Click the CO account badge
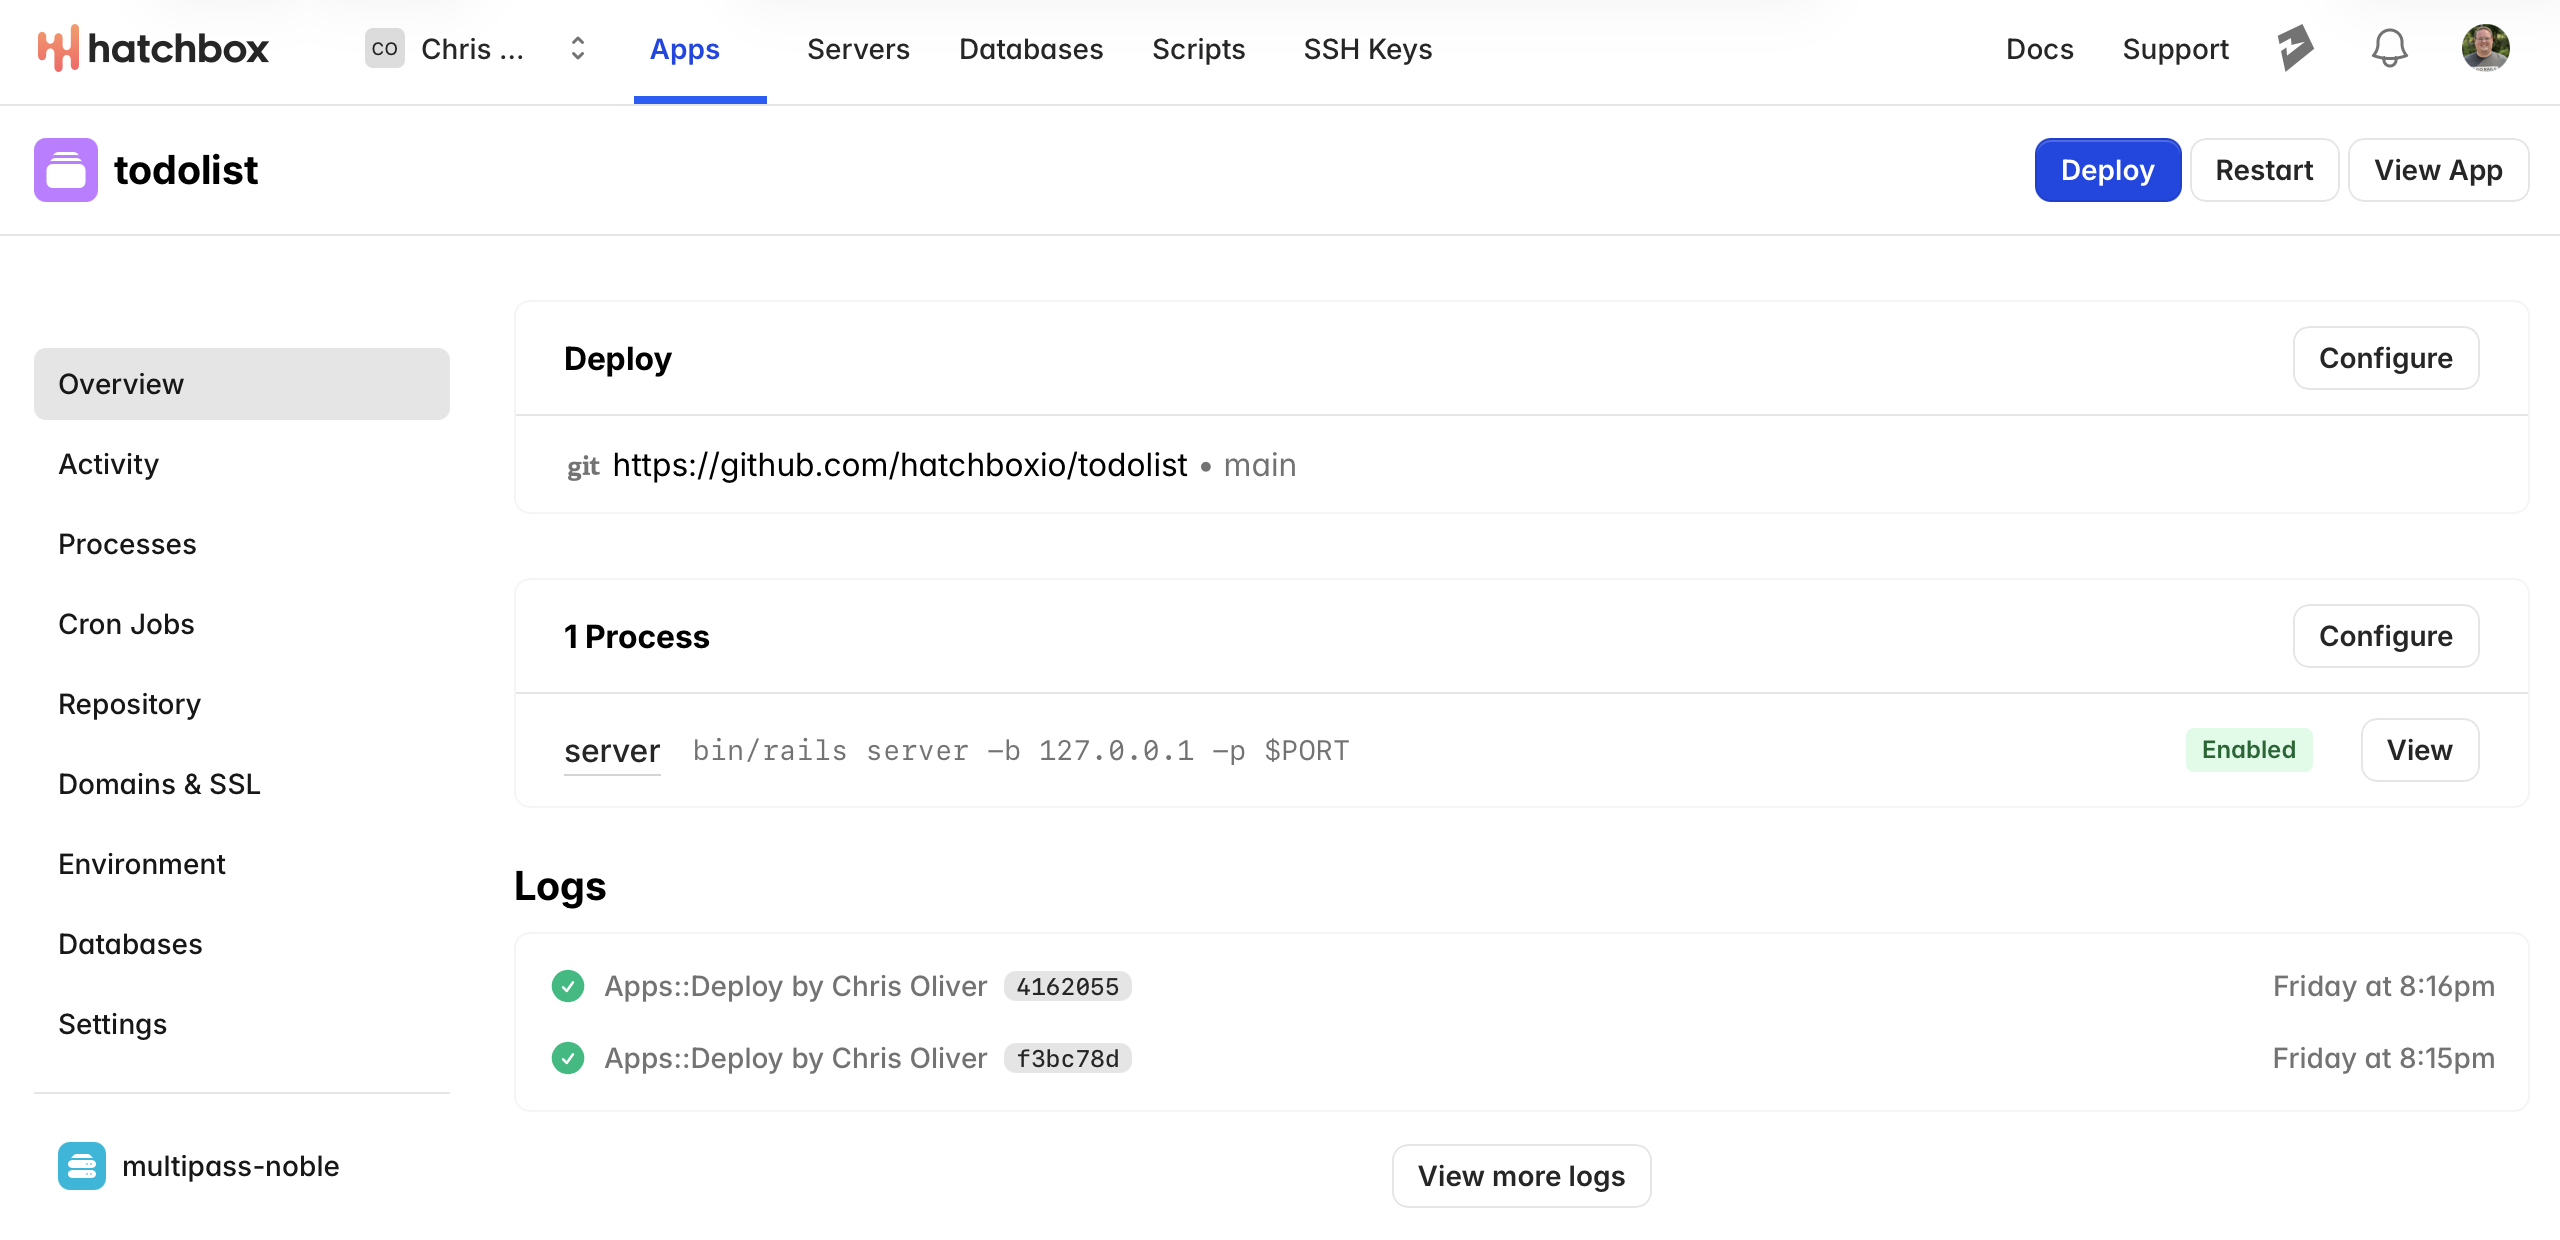The width and height of the screenshot is (2560, 1240). tap(385, 48)
